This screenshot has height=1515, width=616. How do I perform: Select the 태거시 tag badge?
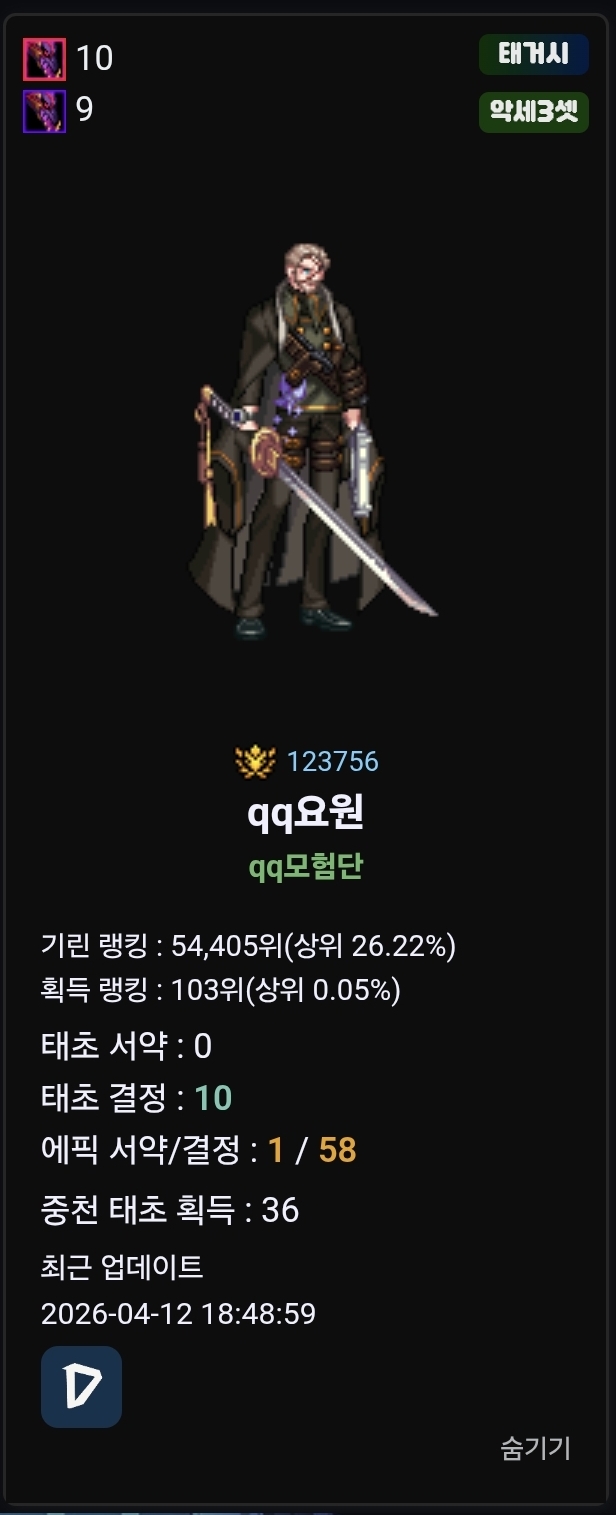[x=534, y=55]
